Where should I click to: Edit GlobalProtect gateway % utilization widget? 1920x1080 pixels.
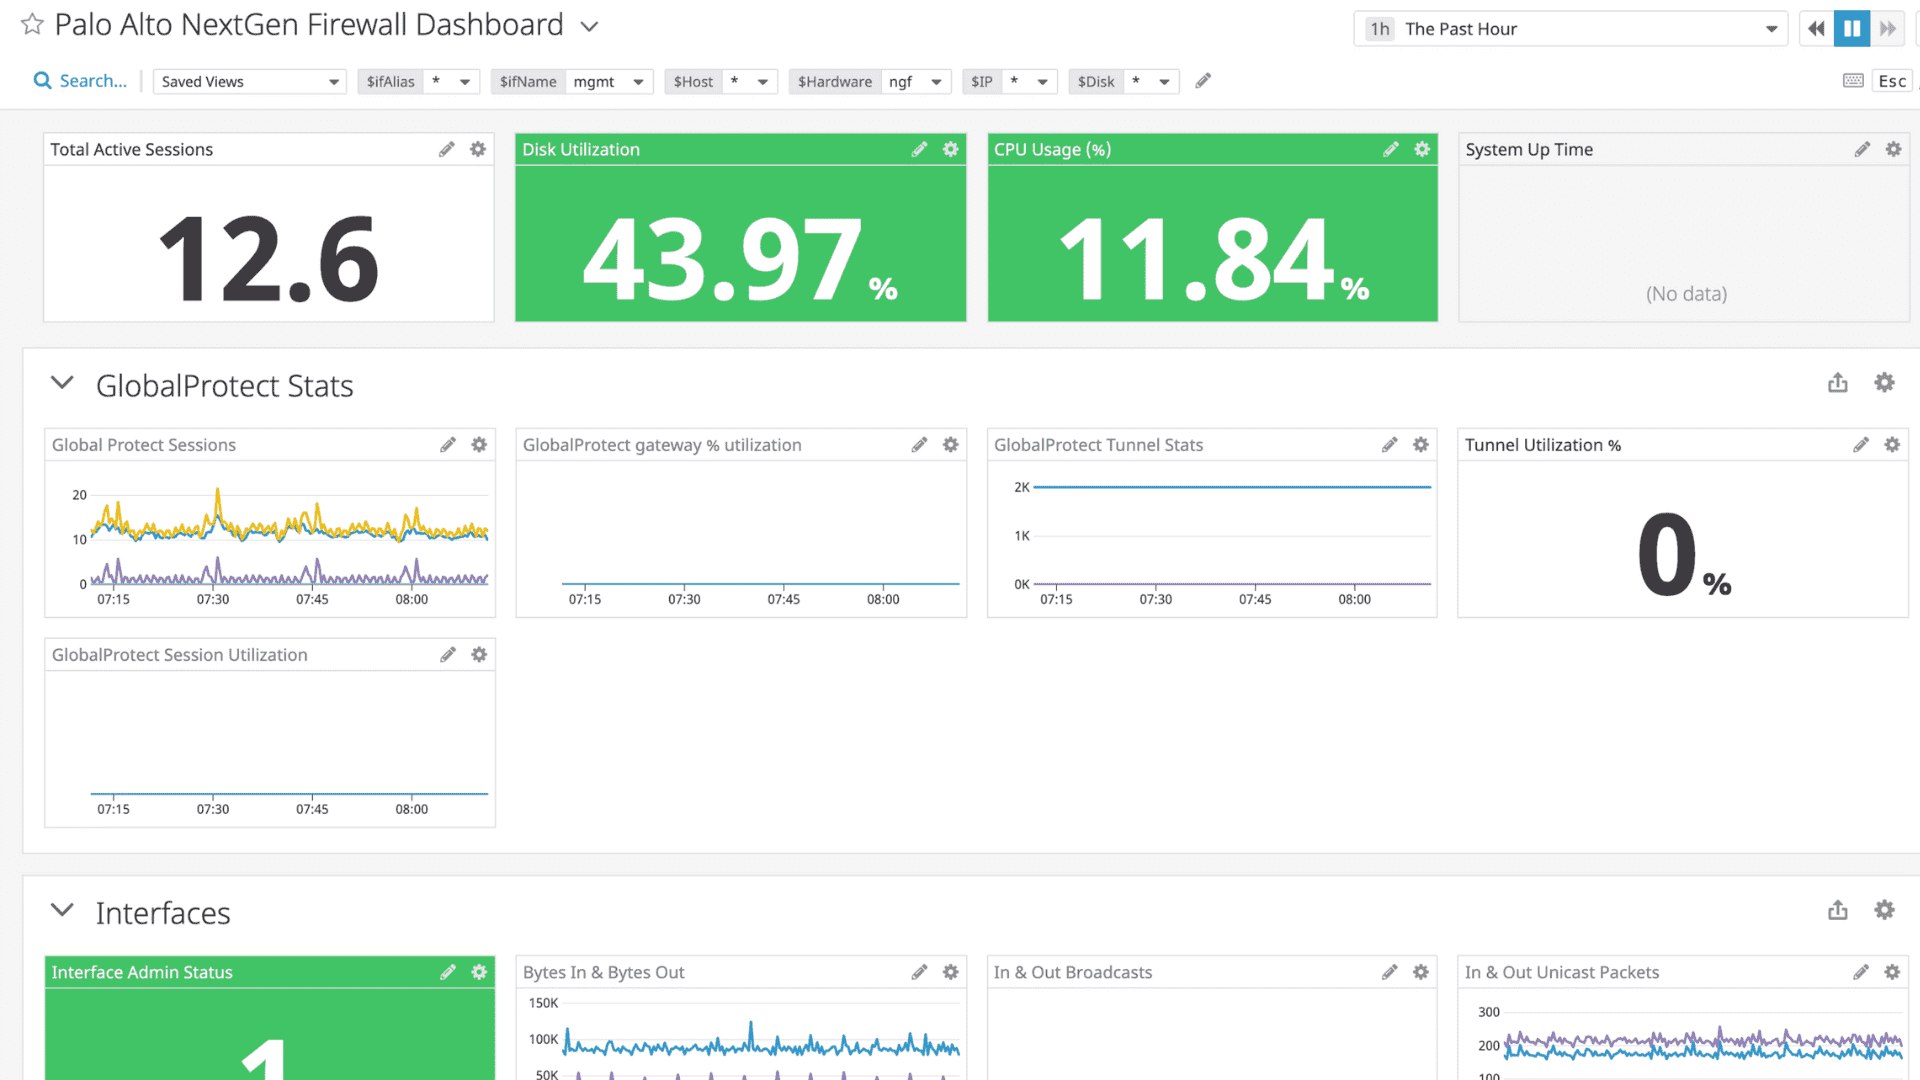point(919,445)
